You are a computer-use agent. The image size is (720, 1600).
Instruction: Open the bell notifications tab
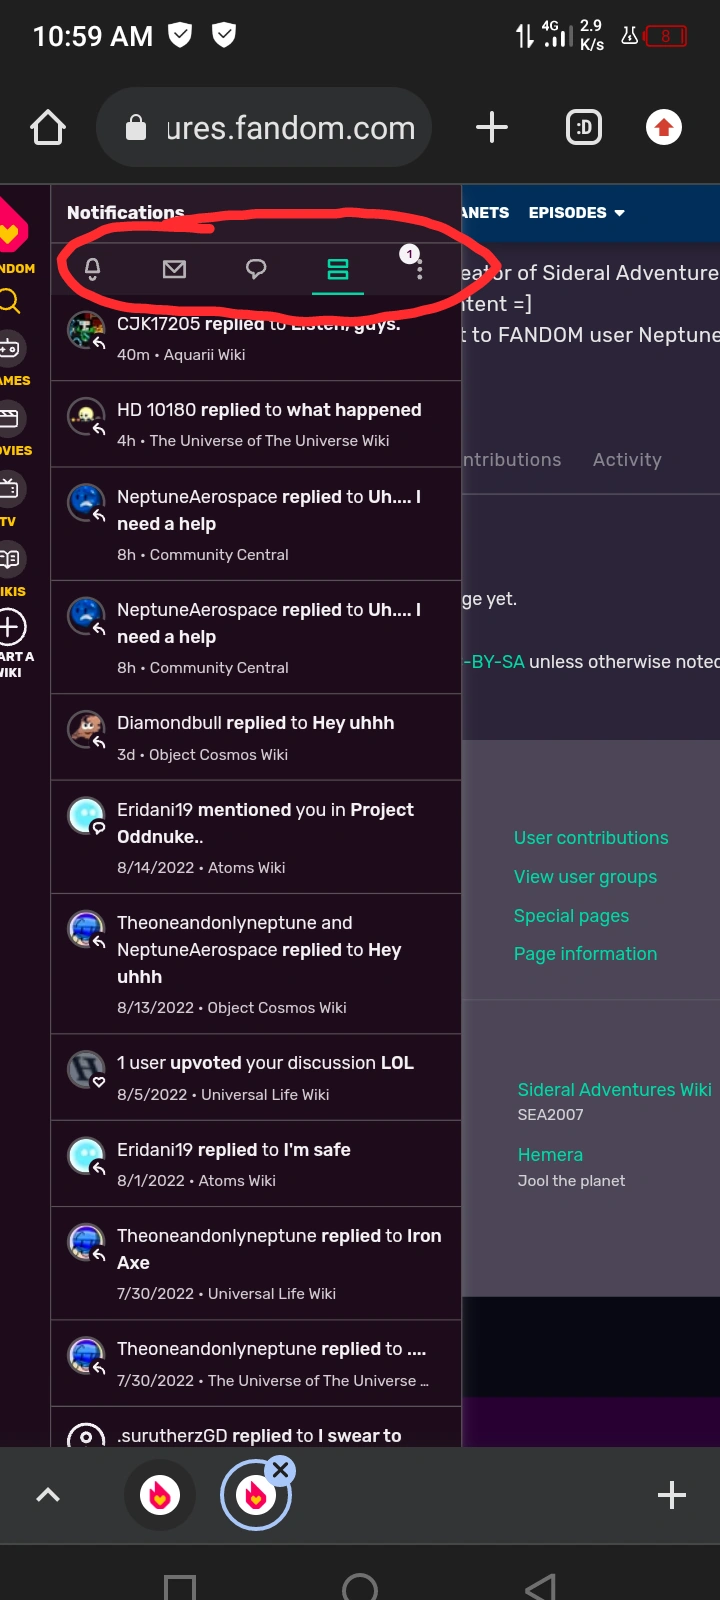pos(93,269)
